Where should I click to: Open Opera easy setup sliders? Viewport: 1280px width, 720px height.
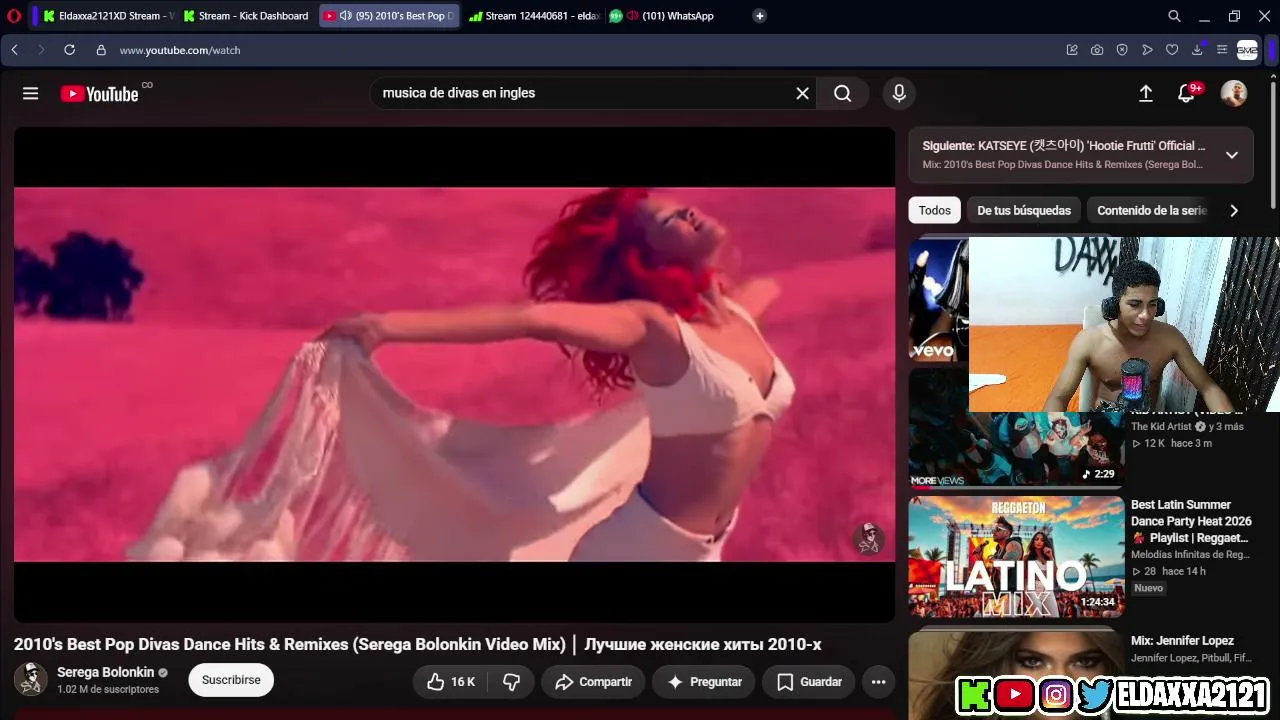point(1221,50)
